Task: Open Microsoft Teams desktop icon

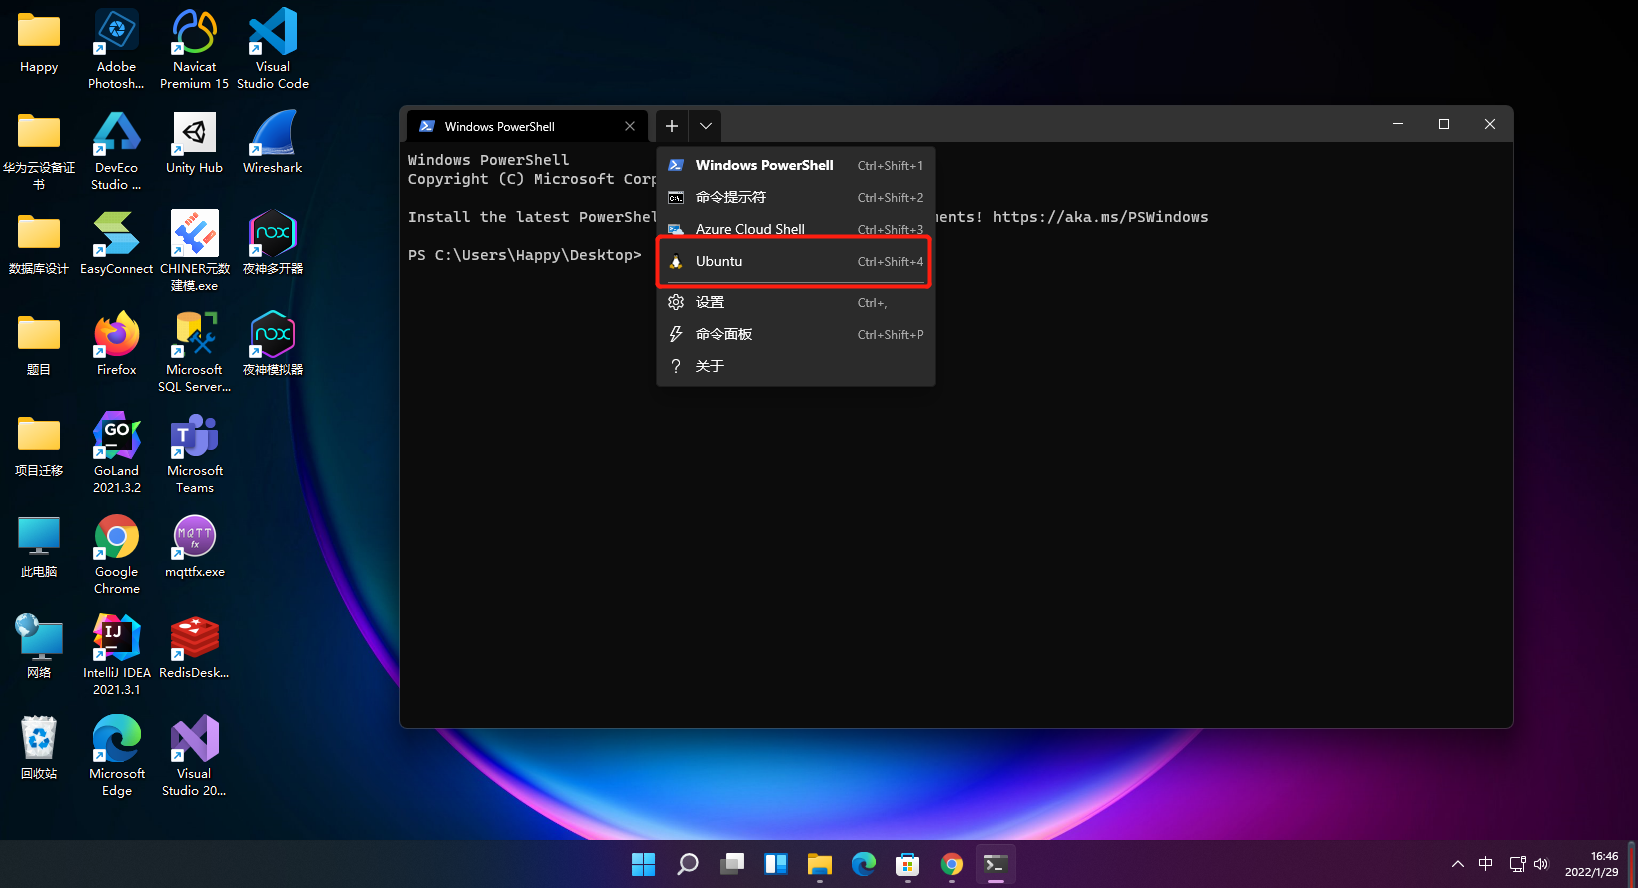Action: [x=194, y=453]
